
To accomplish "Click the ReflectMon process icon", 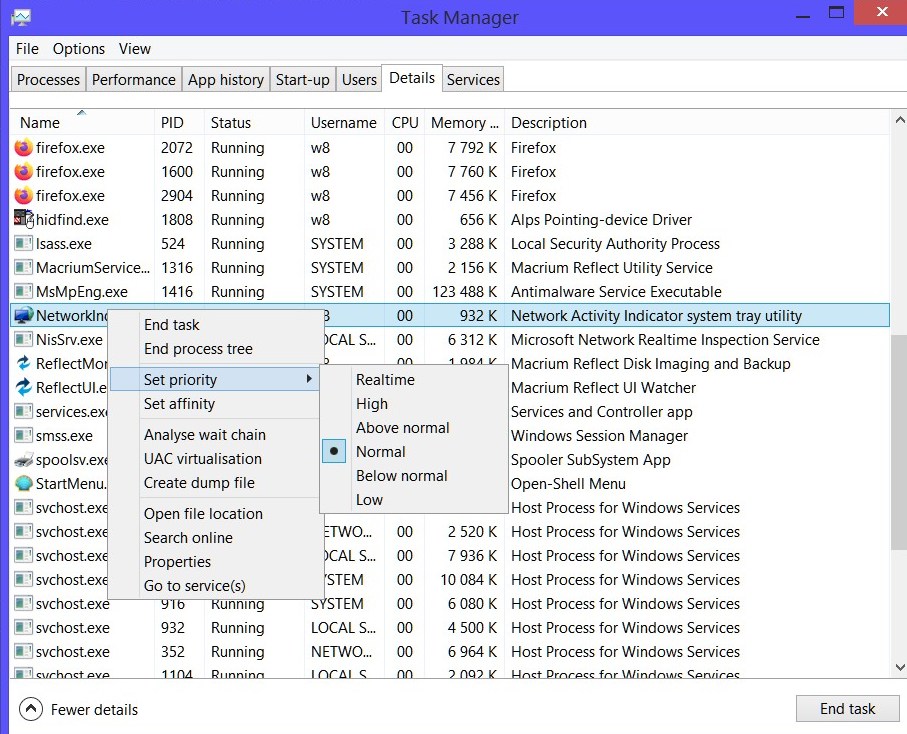I will [23, 364].
